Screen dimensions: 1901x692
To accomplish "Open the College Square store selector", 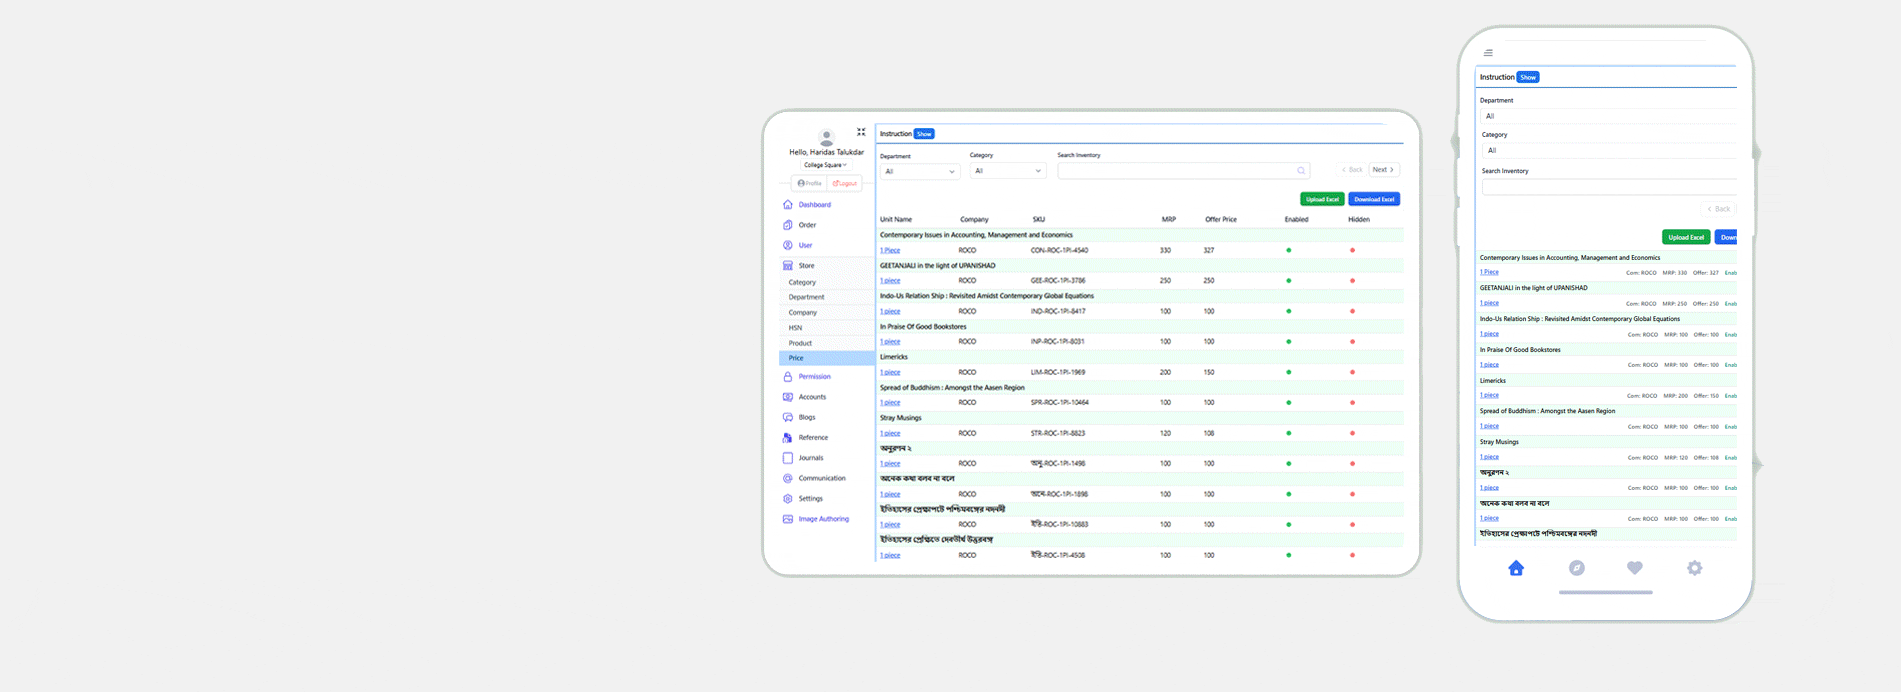I will [x=825, y=165].
